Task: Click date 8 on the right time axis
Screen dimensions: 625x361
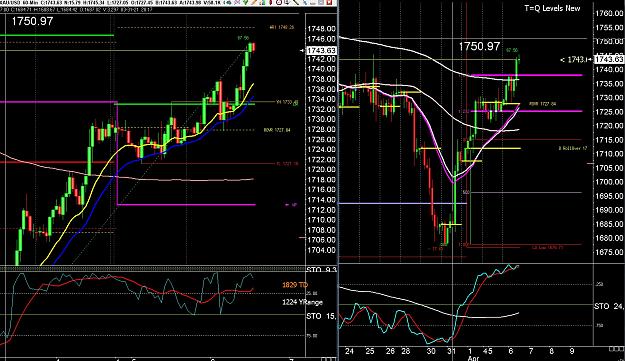Action: pyautogui.click(x=552, y=351)
